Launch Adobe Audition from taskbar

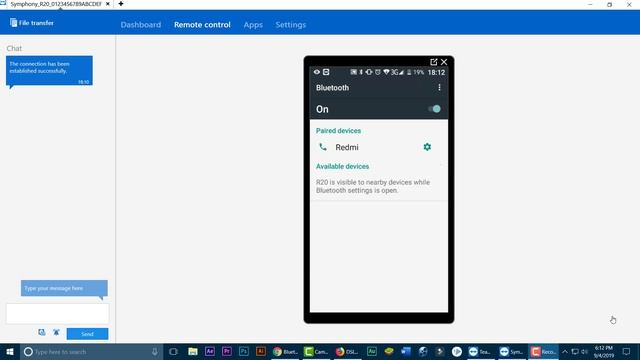pos(371,351)
